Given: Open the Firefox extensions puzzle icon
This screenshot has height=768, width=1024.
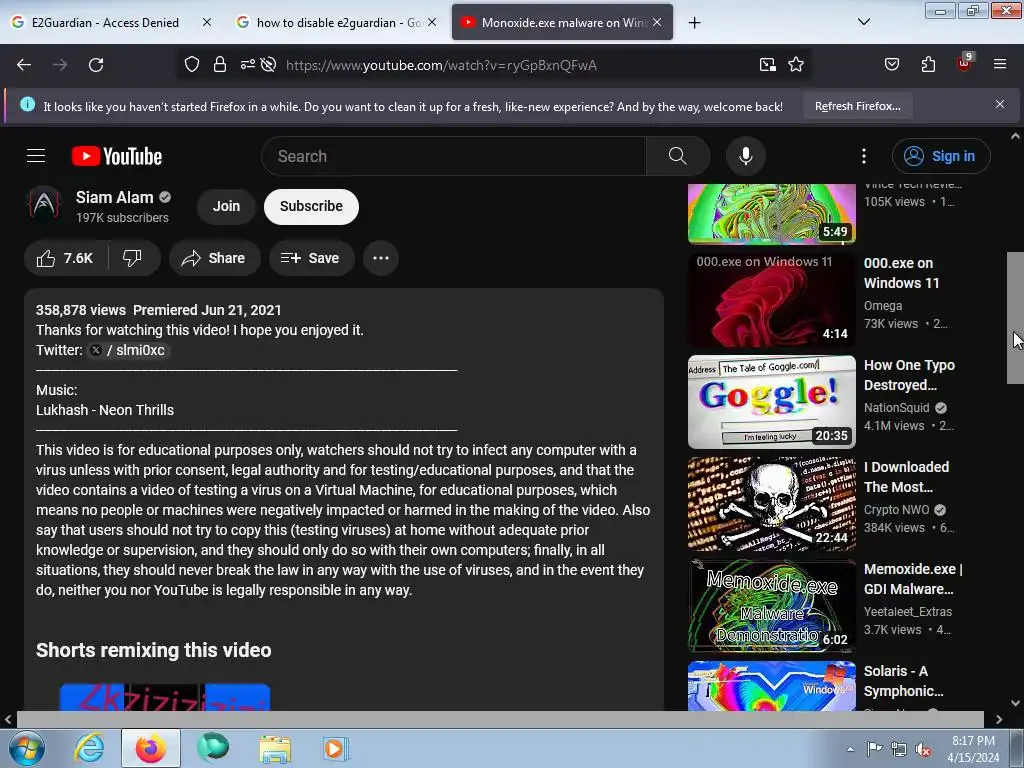Looking at the screenshot, I should coord(928,65).
